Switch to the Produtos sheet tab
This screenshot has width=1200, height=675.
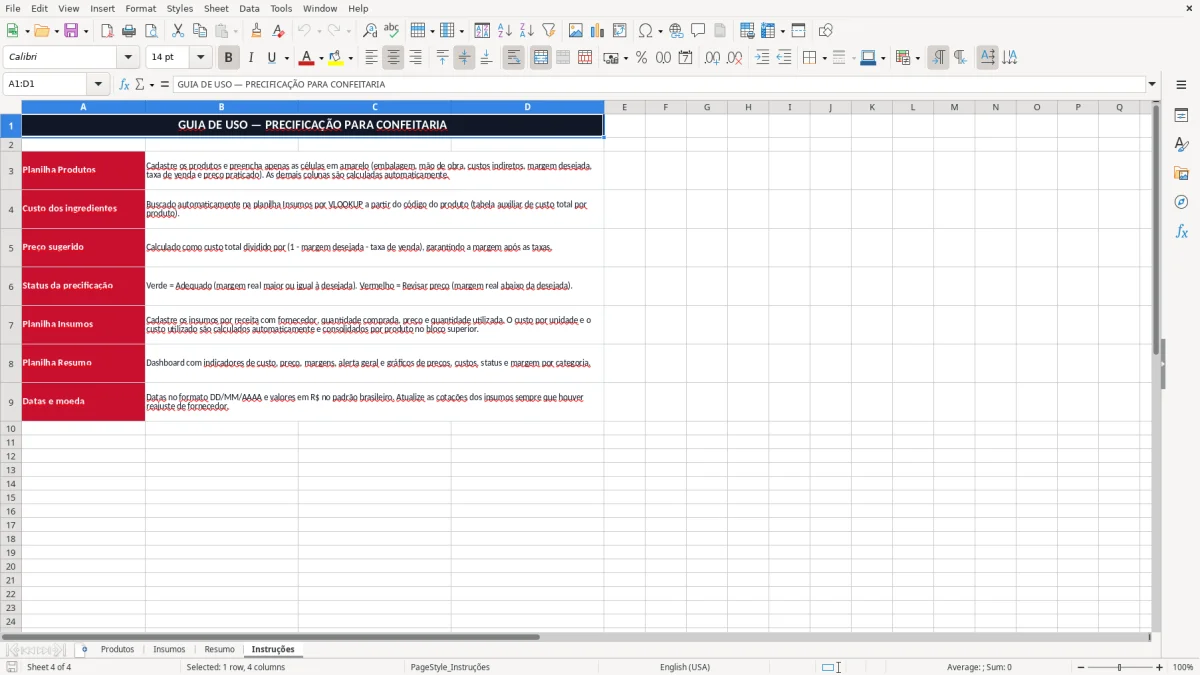117,650
